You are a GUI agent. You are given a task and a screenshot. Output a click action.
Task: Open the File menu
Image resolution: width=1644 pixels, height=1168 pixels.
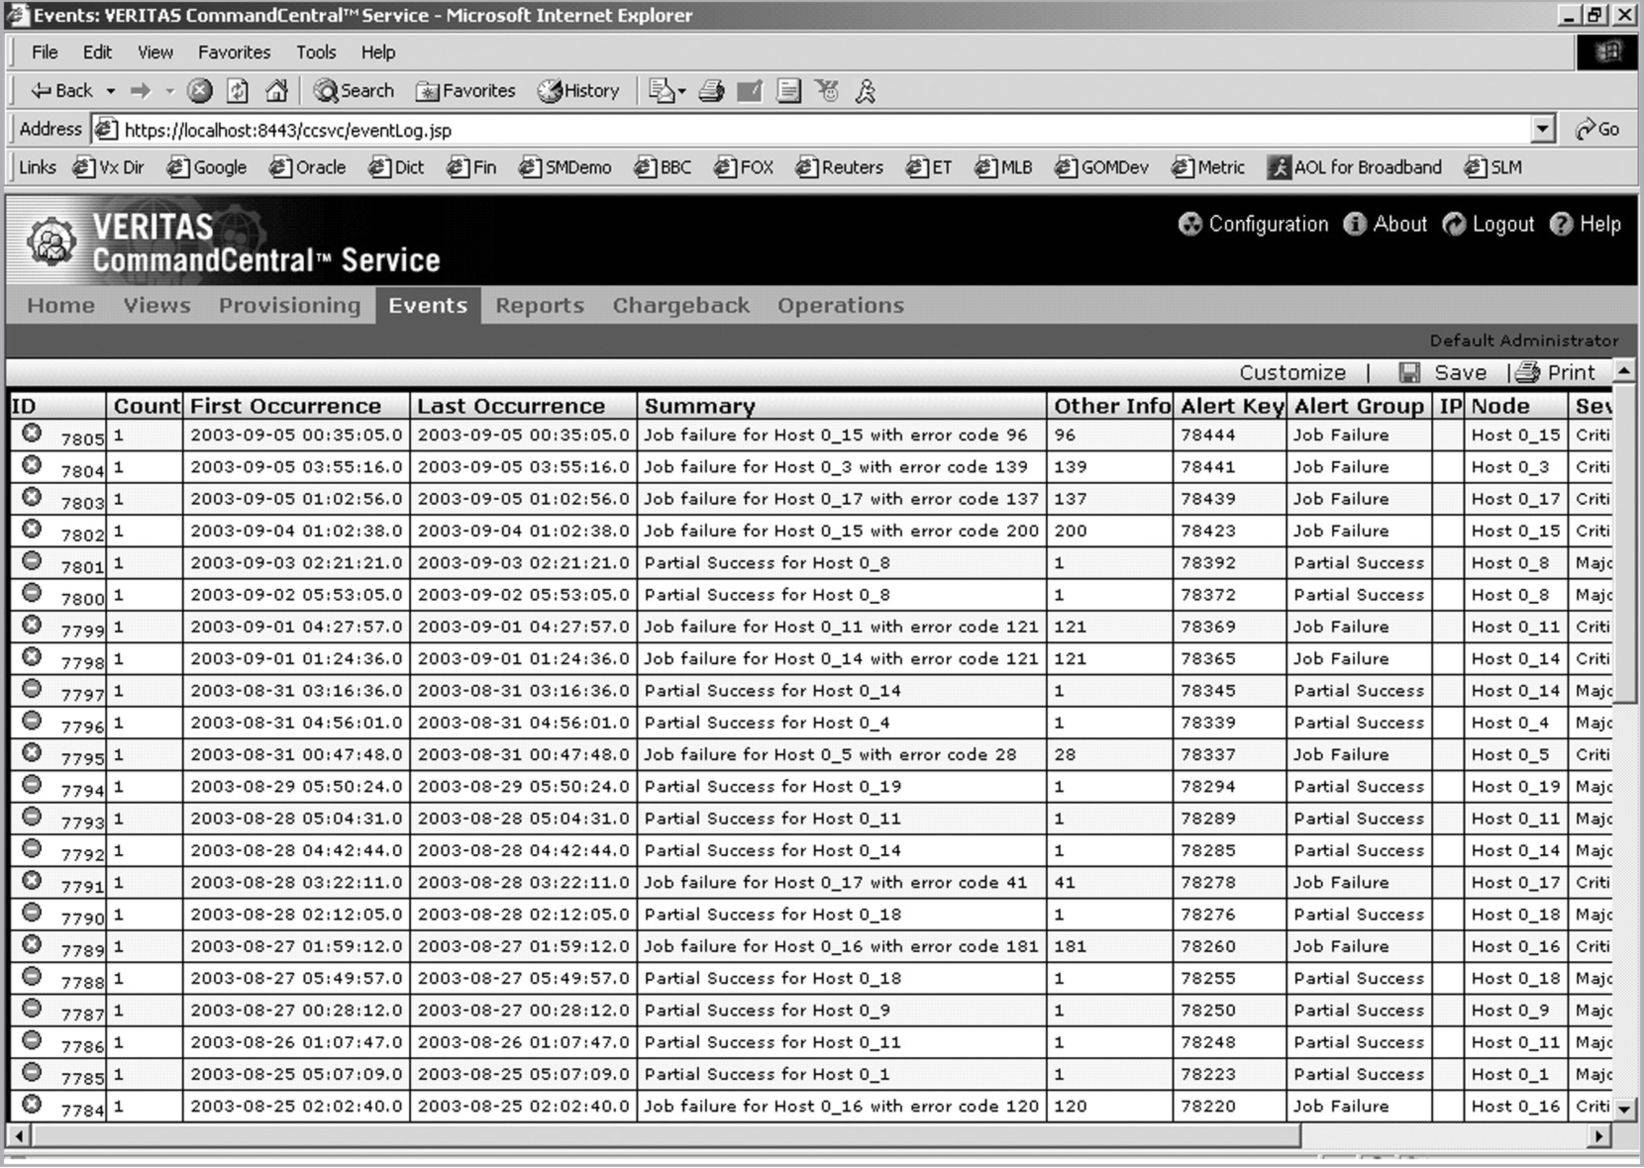tap(45, 52)
